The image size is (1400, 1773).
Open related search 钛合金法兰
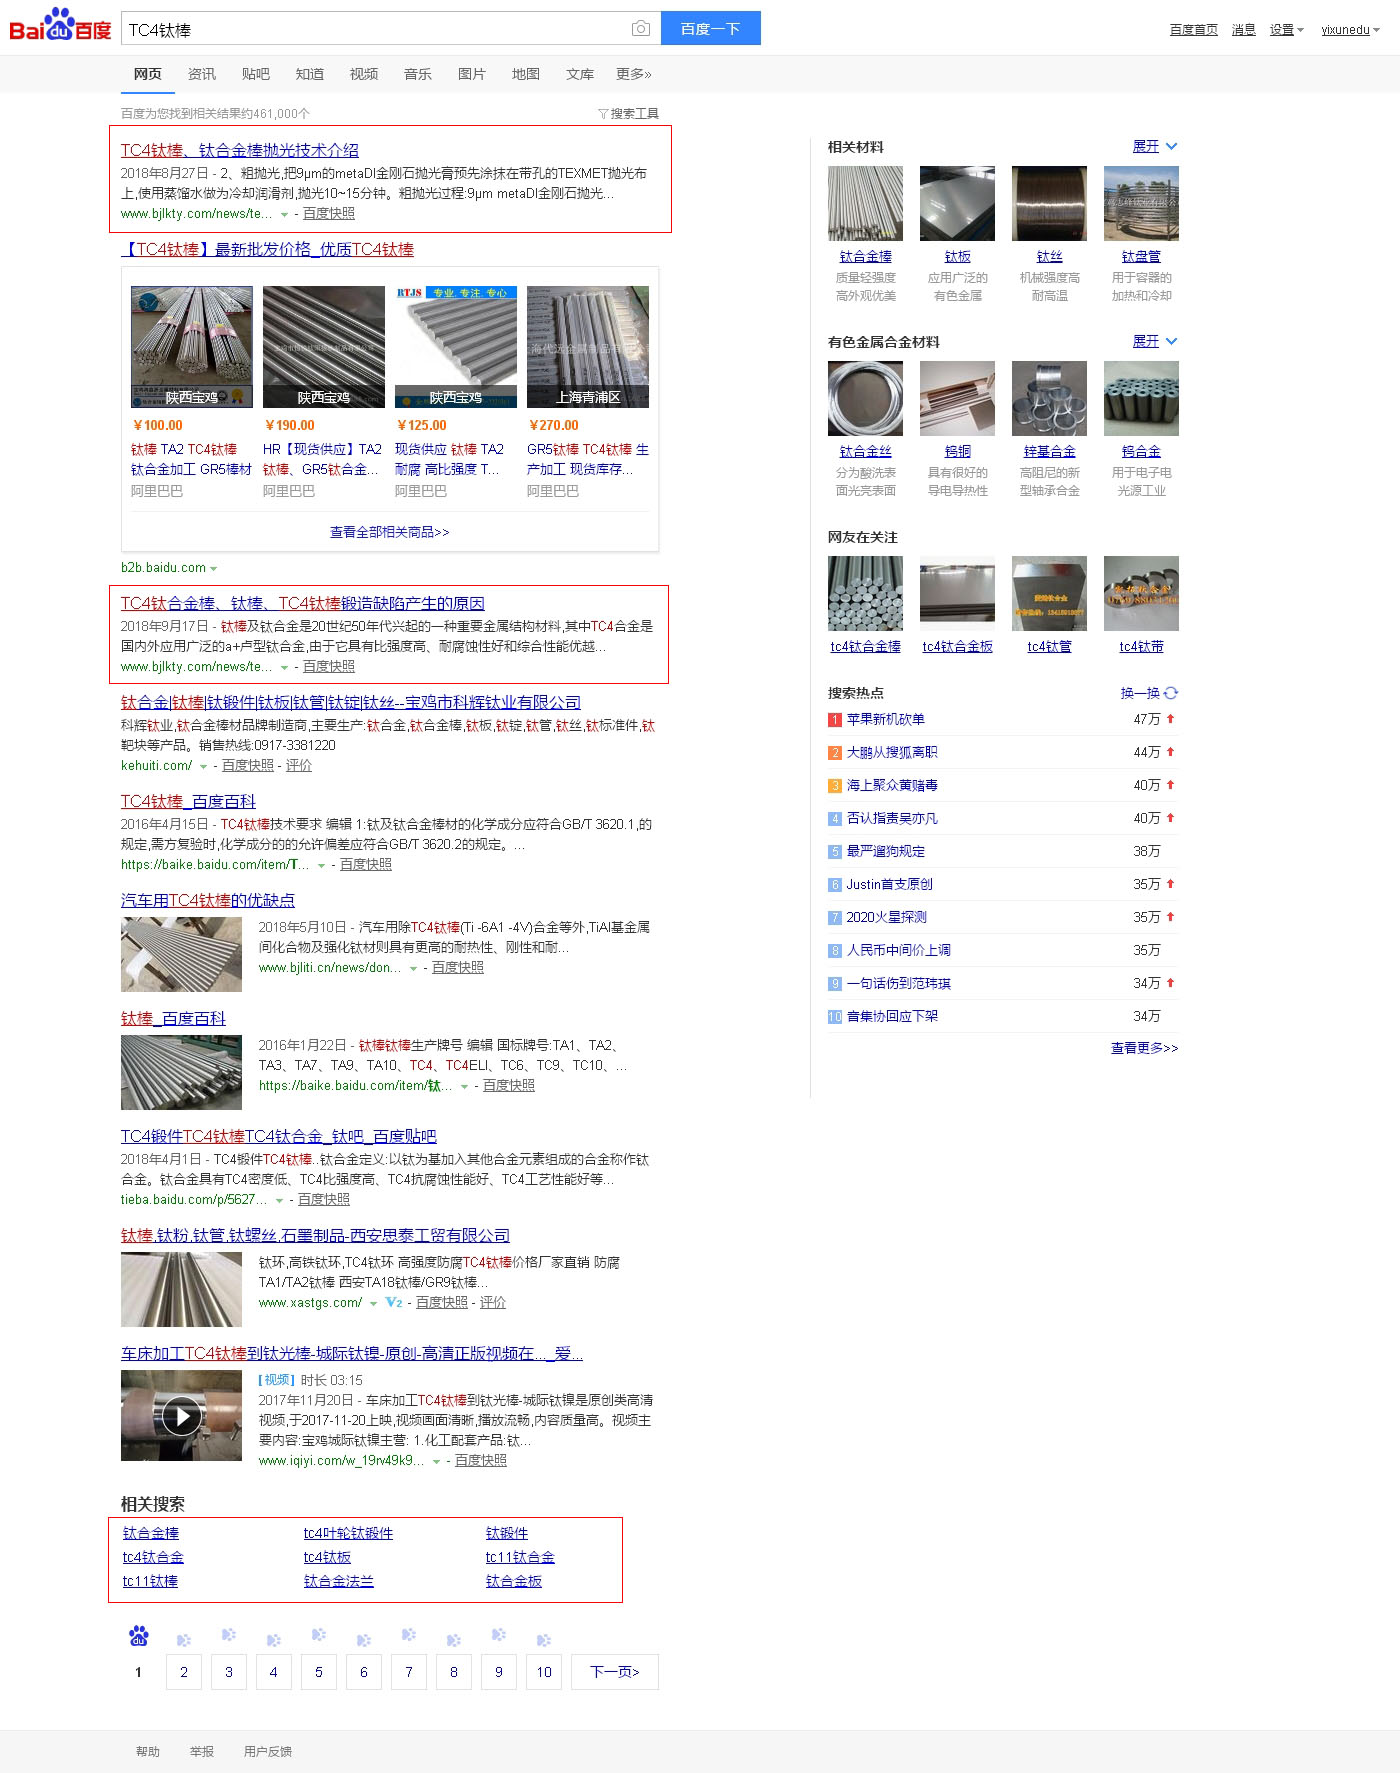coord(339,1581)
